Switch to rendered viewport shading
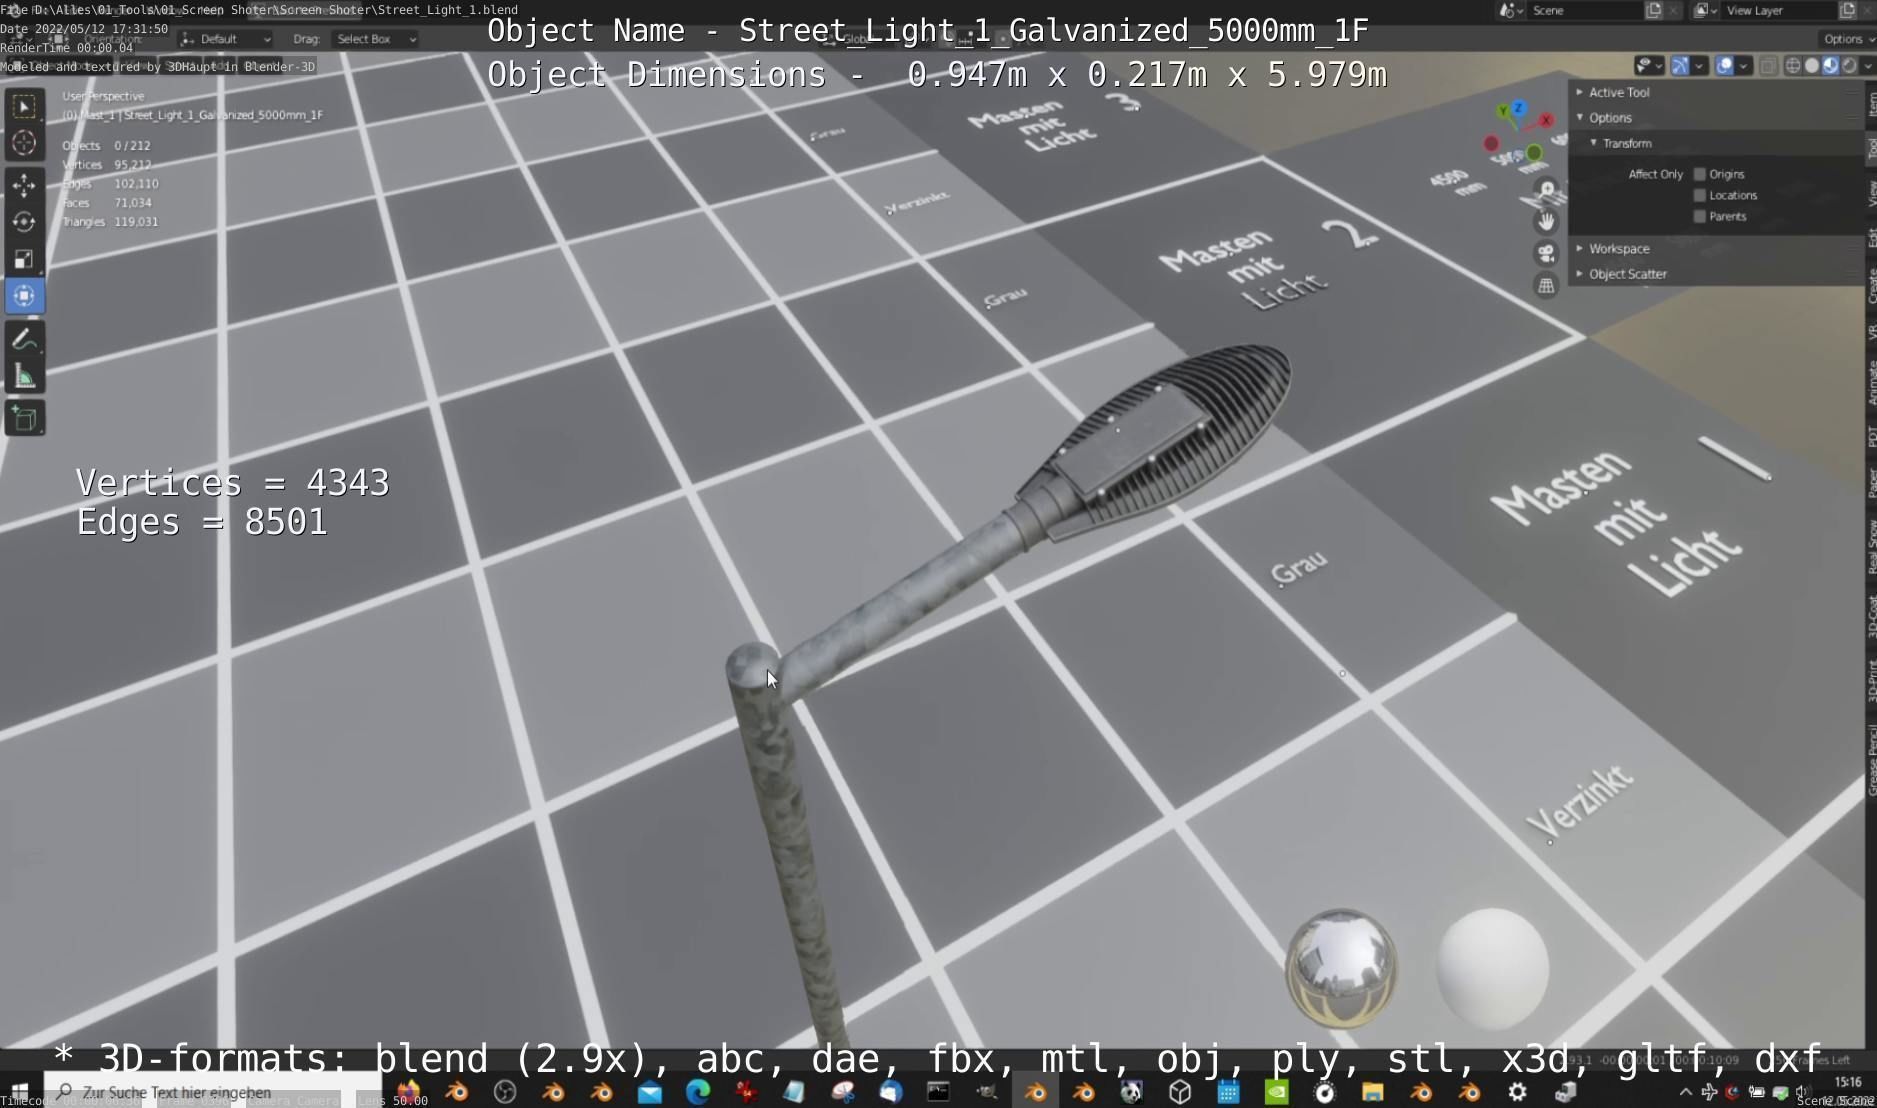 point(1849,66)
